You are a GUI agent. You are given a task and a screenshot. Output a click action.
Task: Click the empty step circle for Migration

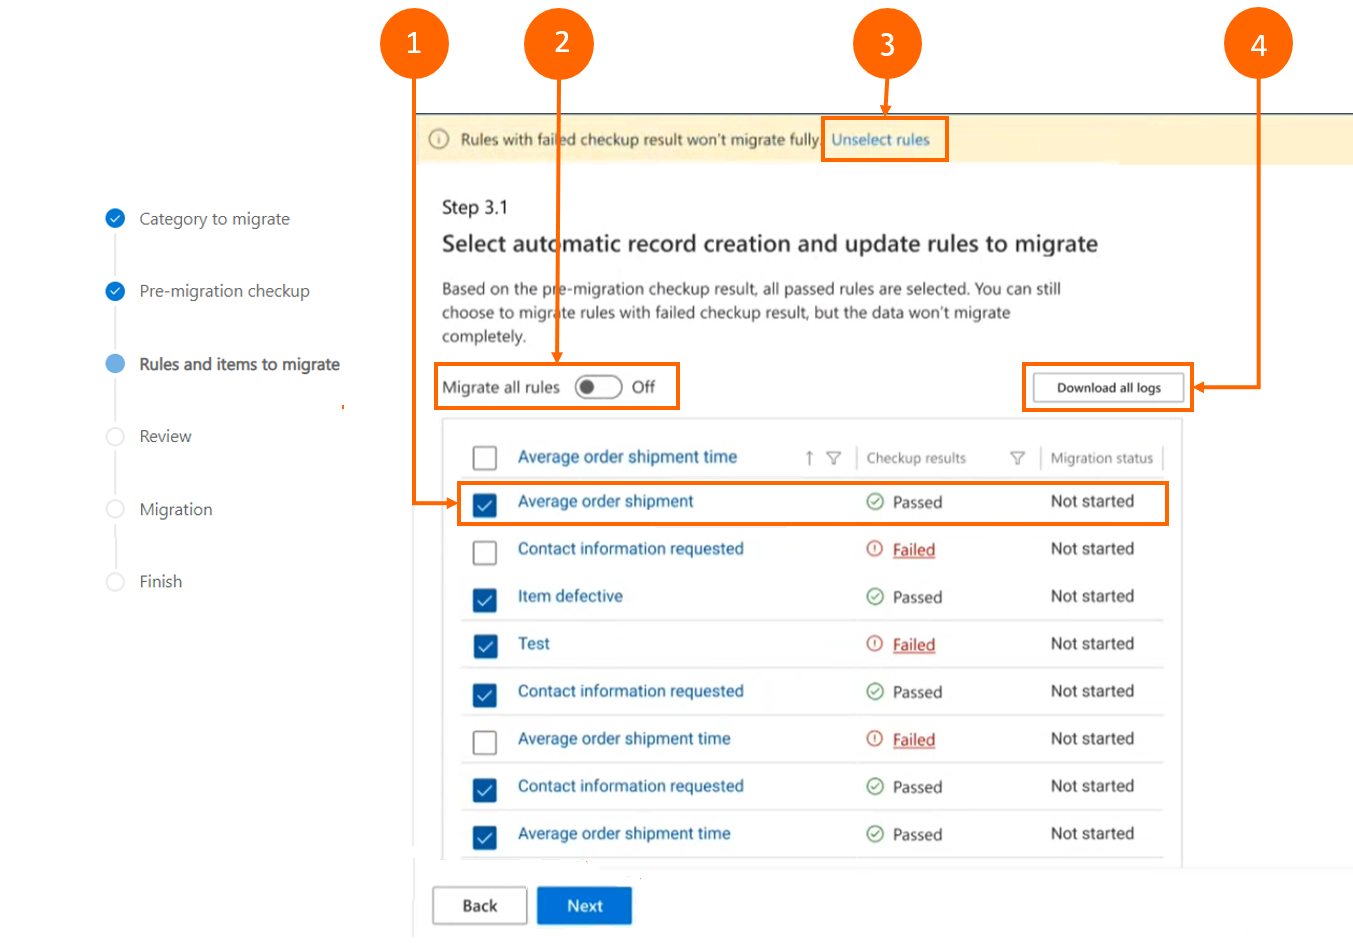click(x=115, y=509)
